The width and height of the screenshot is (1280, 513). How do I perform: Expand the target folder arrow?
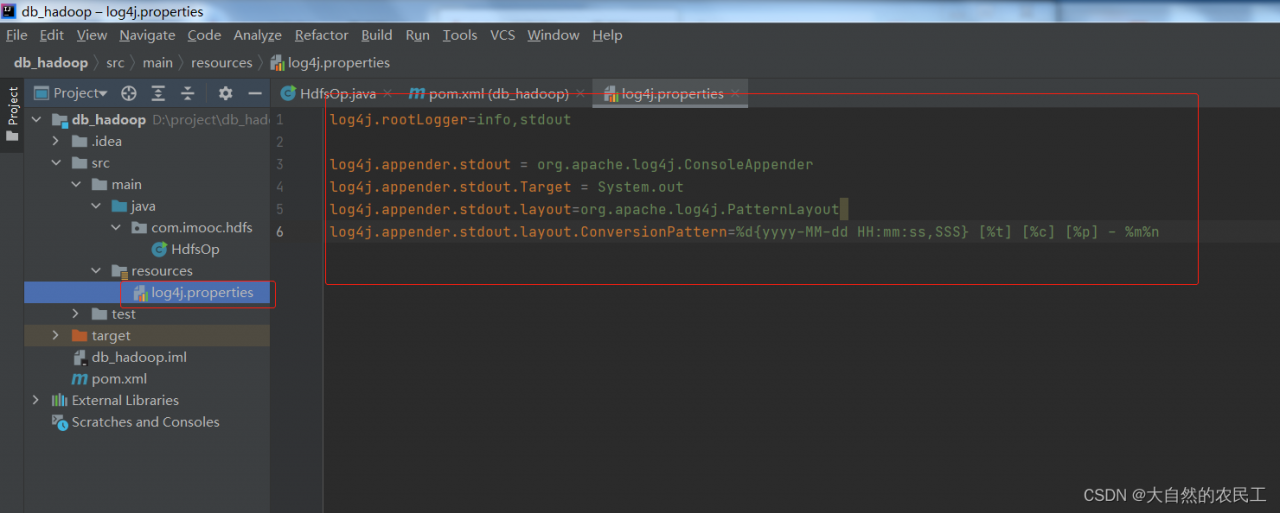pos(57,336)
